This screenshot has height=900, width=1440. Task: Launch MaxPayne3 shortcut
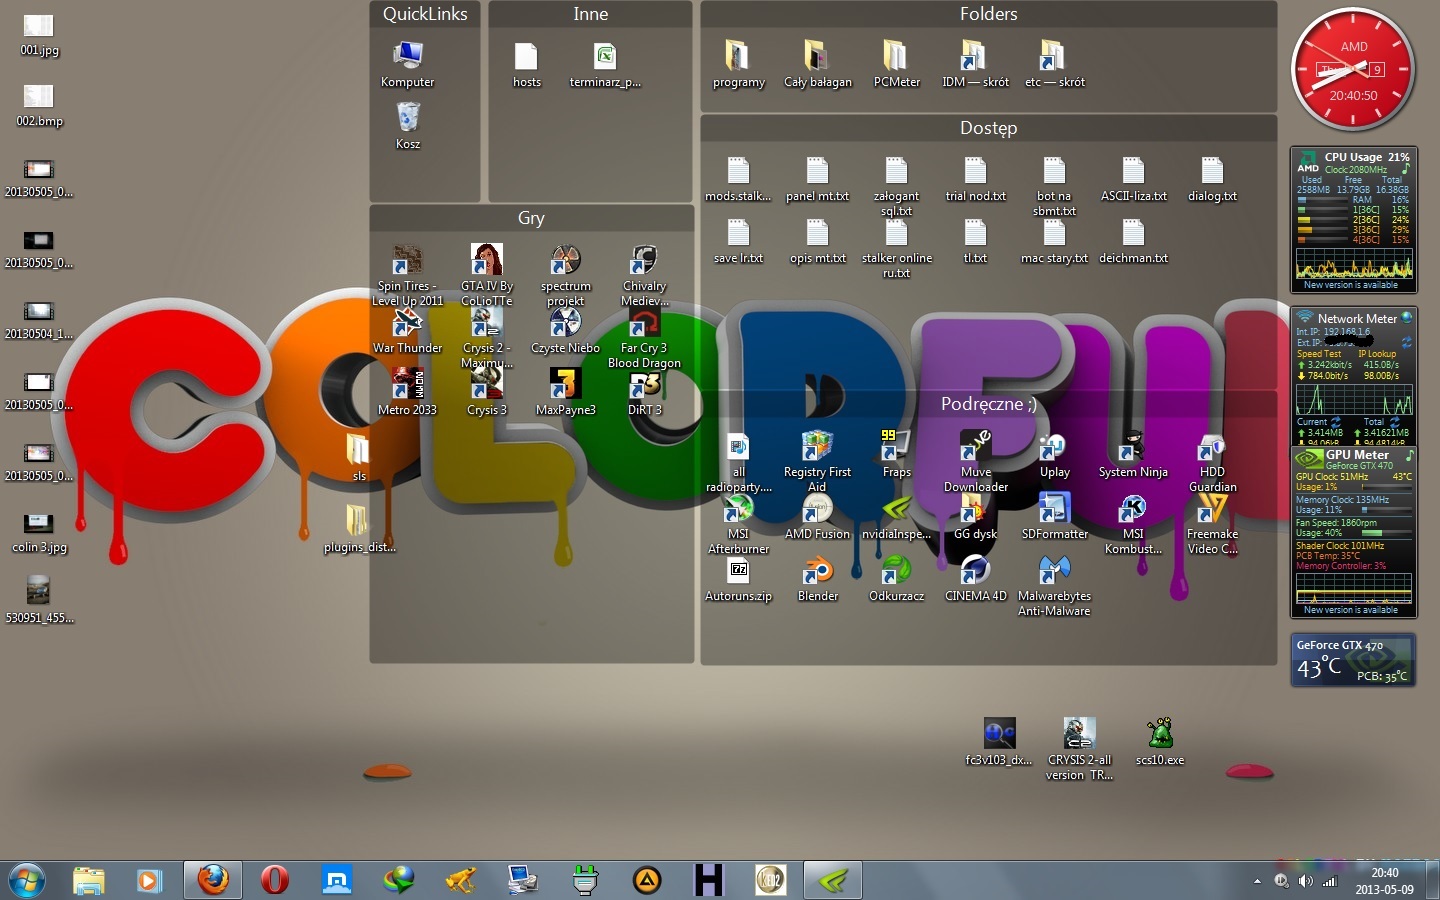click(565, 393)
